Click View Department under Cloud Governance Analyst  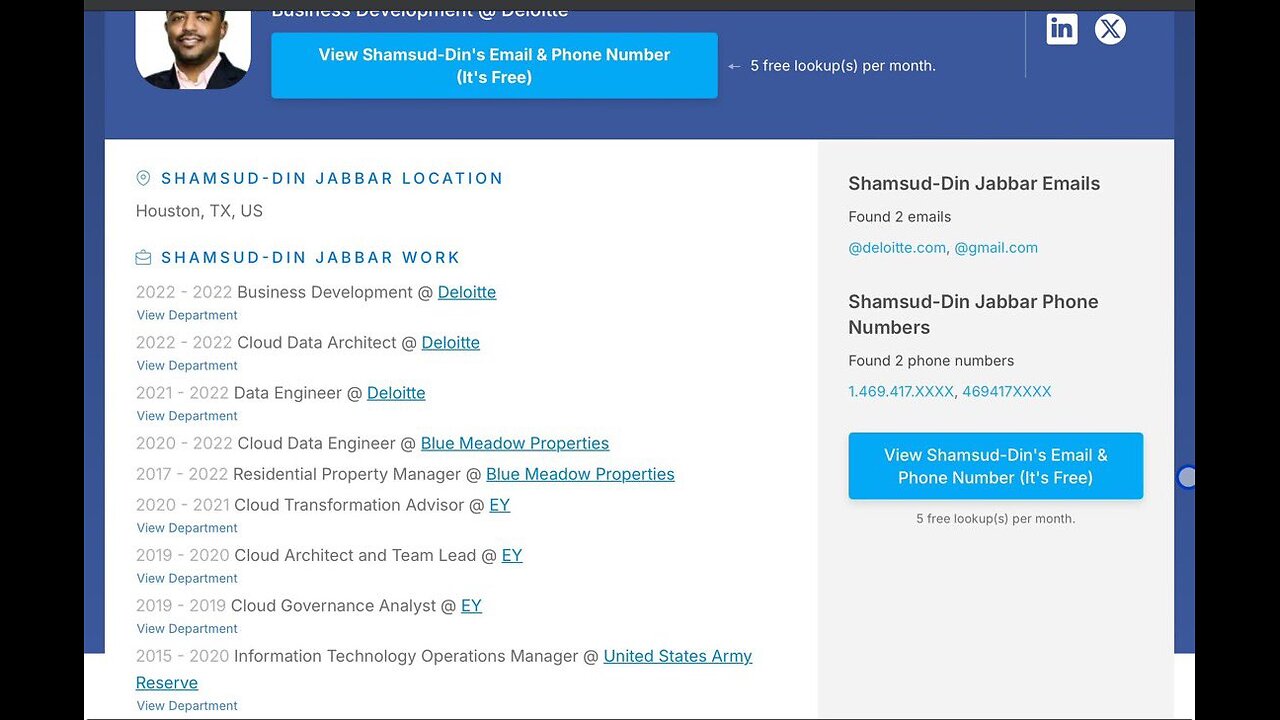[187, 629]
